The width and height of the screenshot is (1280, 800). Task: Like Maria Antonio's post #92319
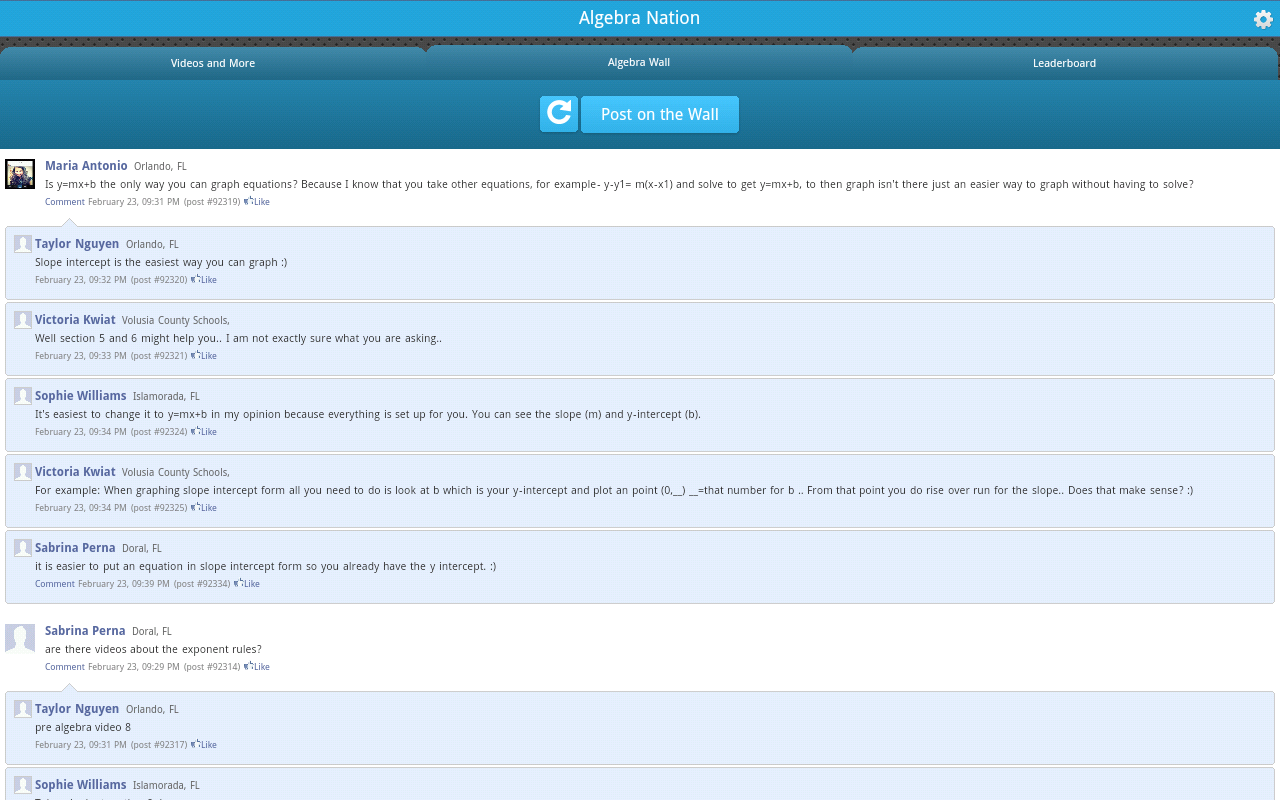[x=257, y=202]
